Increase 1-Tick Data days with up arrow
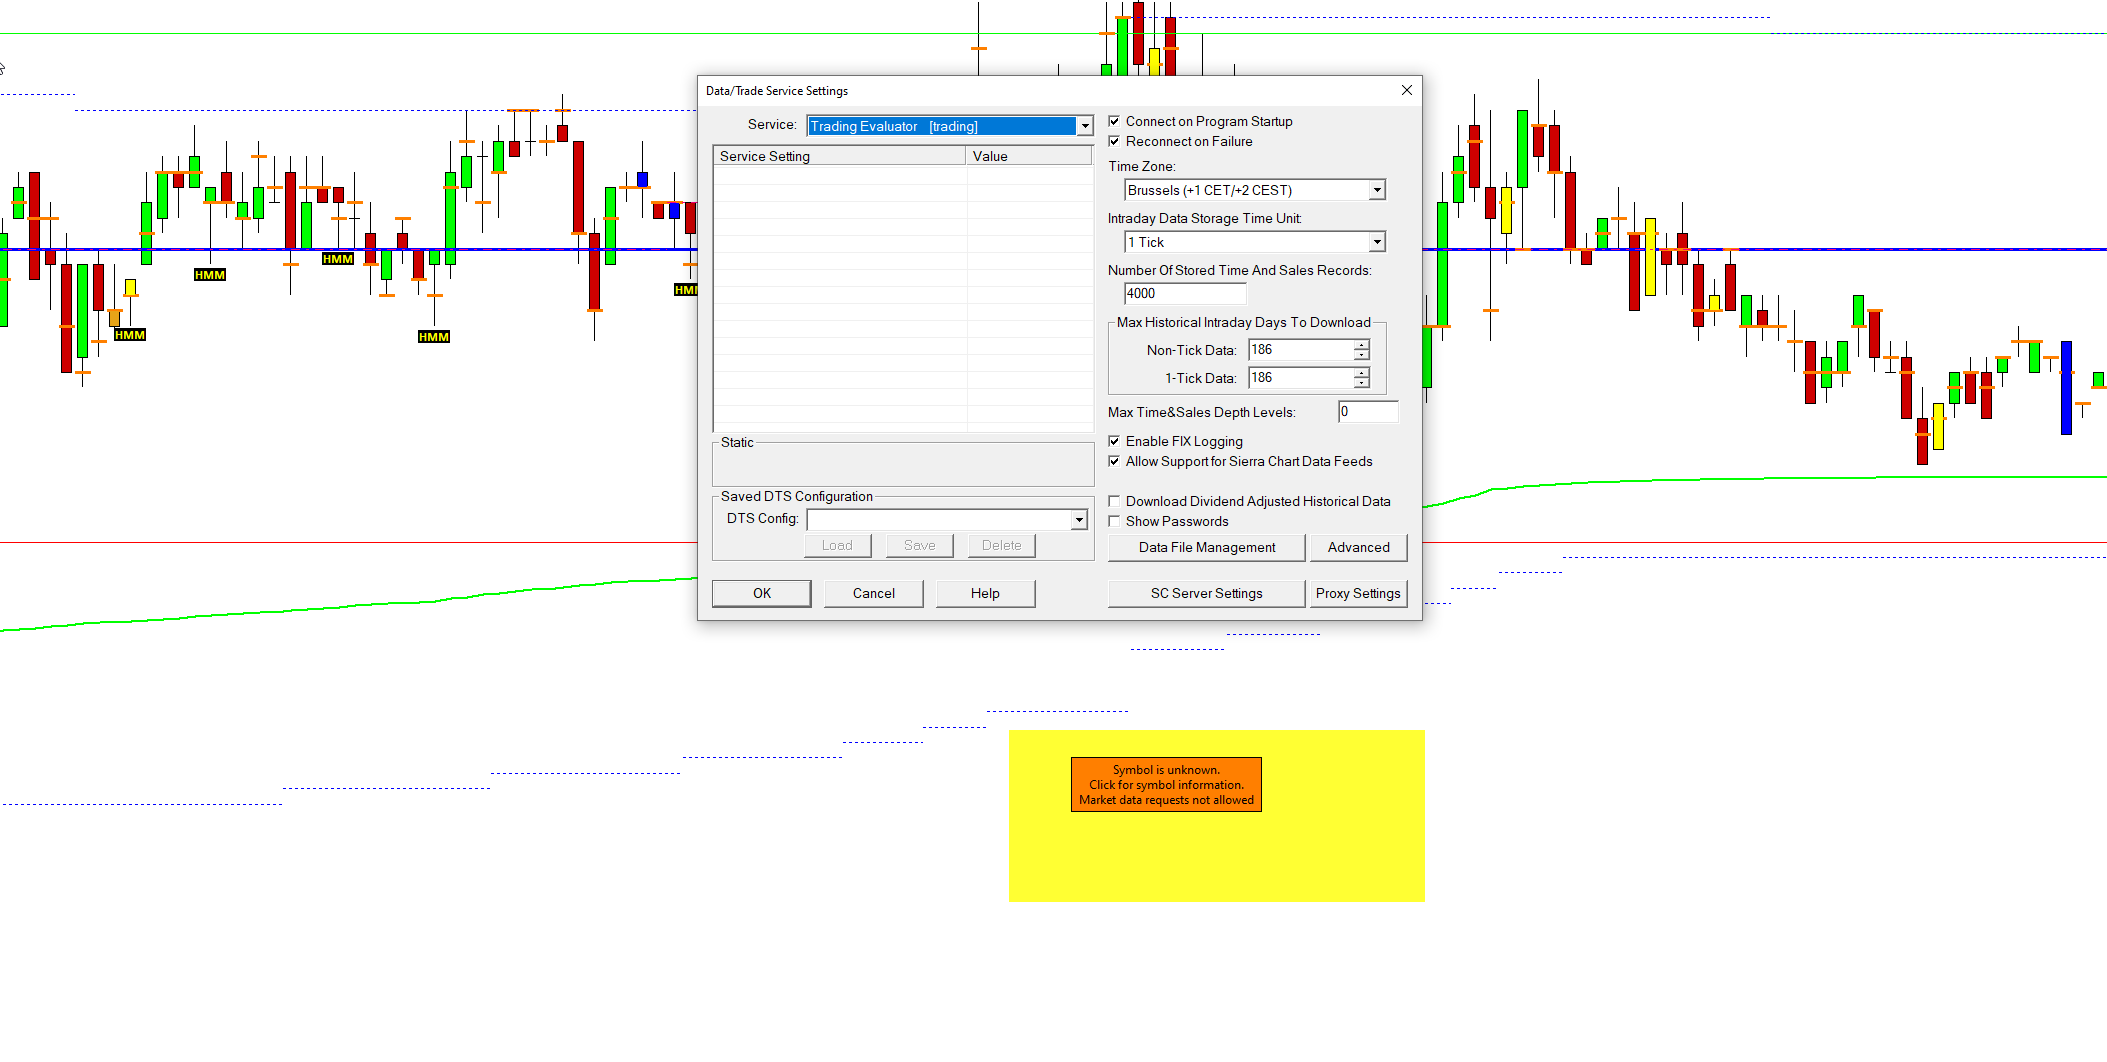Viewport: 2107px width, 1062px height. tap(1361, 373)
